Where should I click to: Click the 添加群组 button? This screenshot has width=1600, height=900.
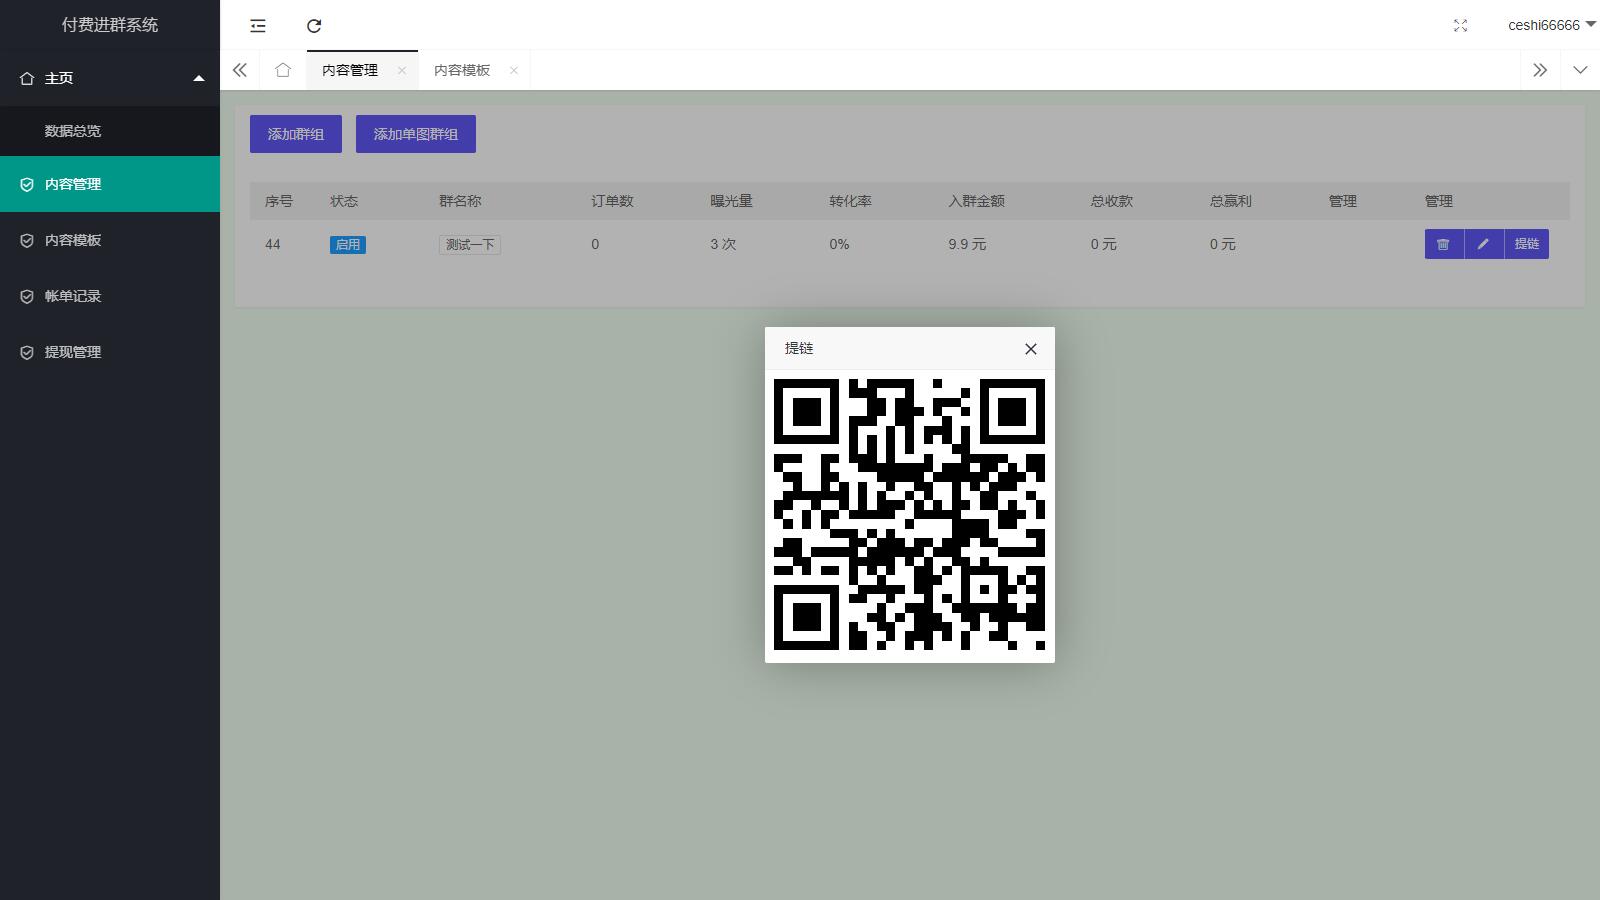click(x=296, y=134)
